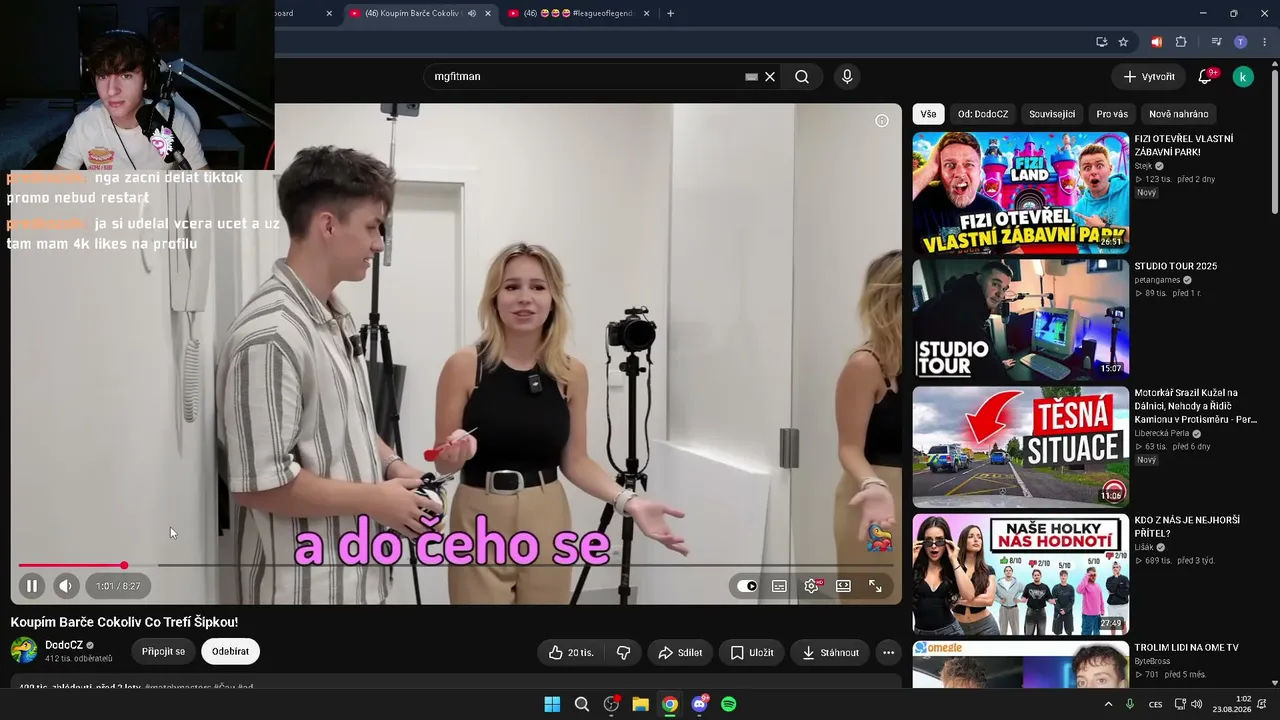Open Naše holky nás hodnotí thumbnail

point(1020,574)
